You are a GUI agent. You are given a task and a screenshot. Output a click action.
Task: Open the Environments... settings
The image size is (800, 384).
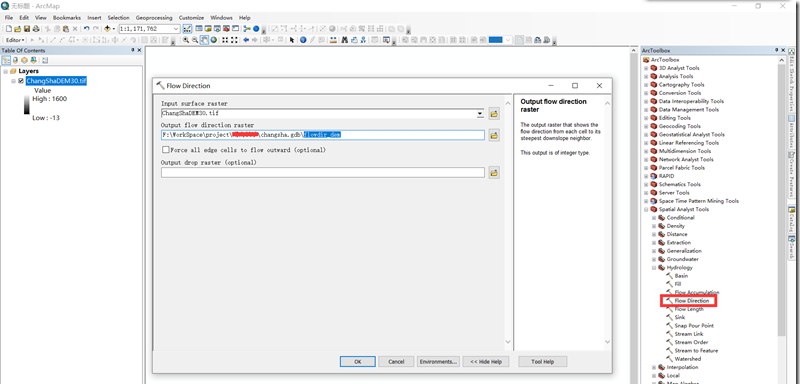(438, 361)
